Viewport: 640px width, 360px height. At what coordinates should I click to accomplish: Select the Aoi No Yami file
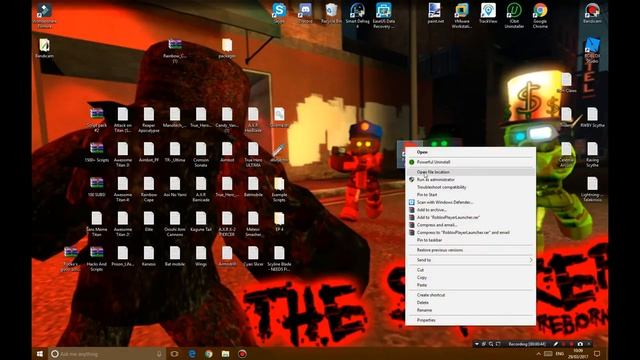[175, 187]
